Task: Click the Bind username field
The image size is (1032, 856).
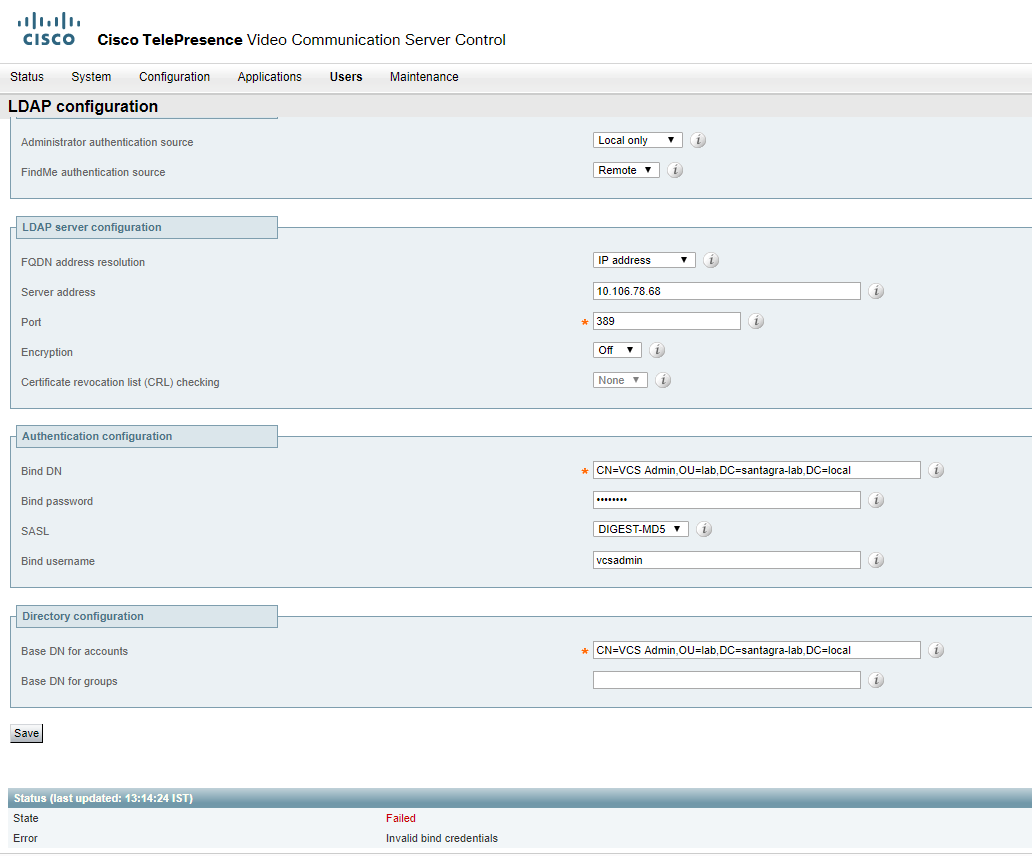Action: [x=727, y=560]
